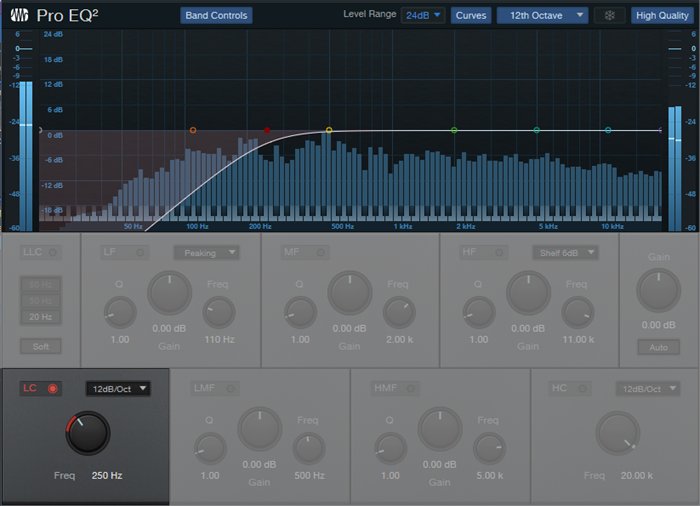
Task: Click the HMF Gain knob
Action: 440,429
